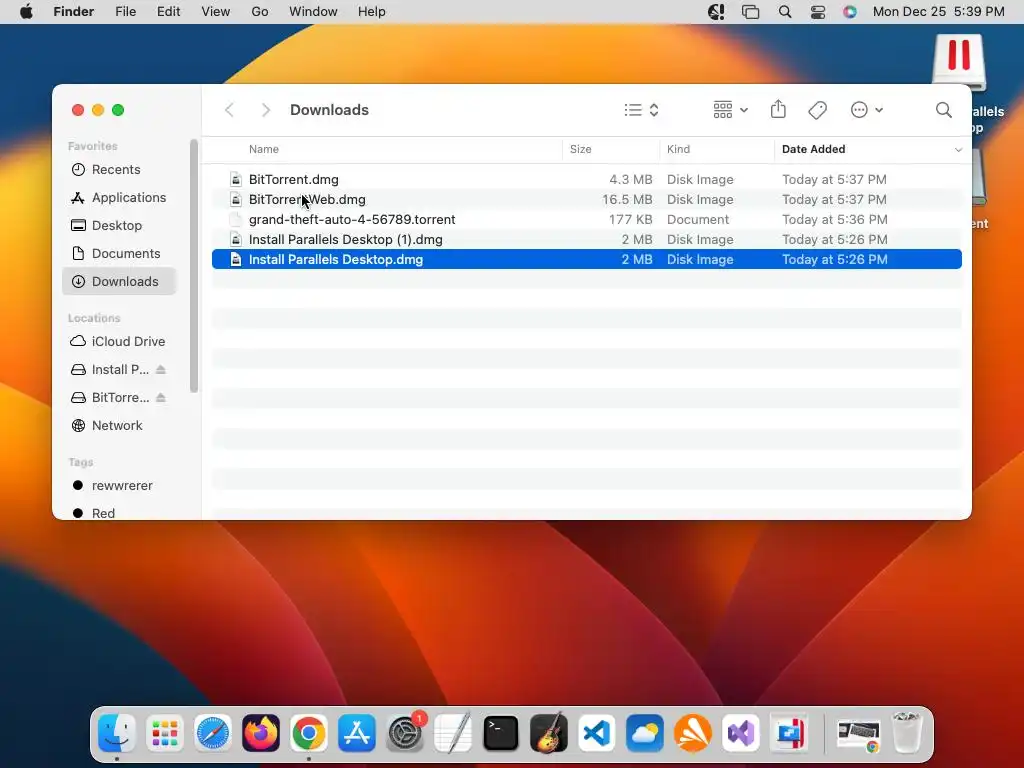Select Documents in sidebar
The width and height of the screenshot is (1024, 768).
(120, 254)
